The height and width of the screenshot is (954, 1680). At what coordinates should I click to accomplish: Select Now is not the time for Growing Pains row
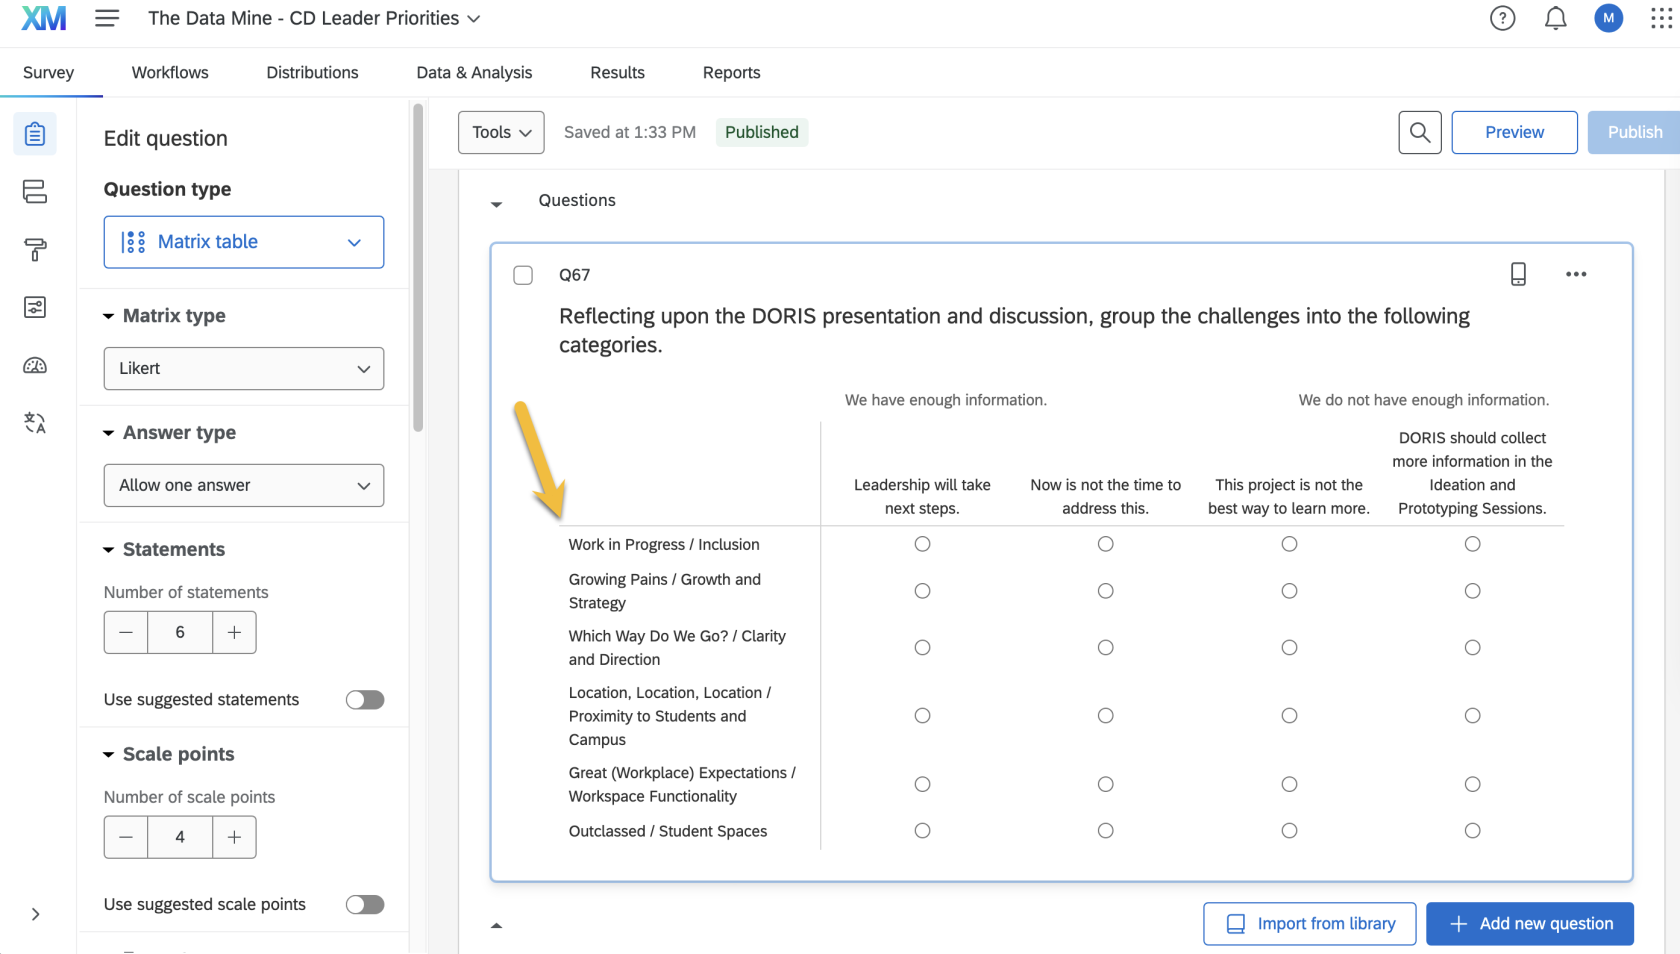[x=1105, y=591]
